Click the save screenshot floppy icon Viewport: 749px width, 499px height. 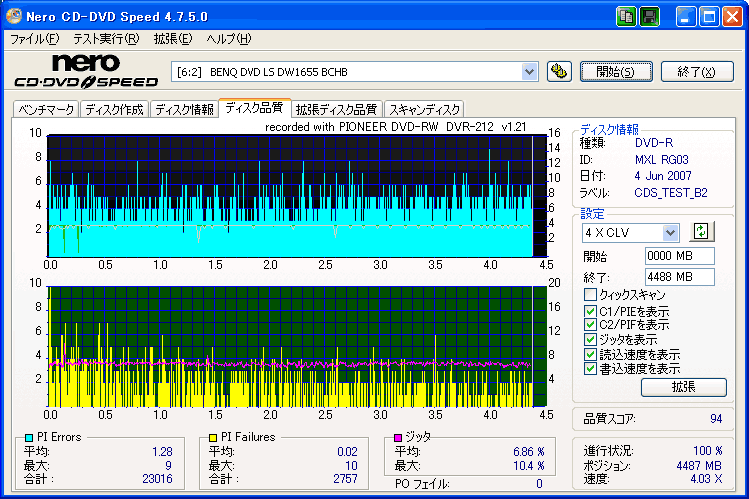(650, 17)
